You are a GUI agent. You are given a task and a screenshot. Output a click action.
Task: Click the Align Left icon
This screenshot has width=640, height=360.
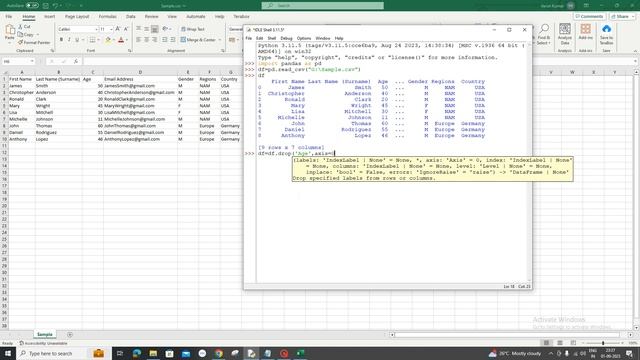click(138, 40)
